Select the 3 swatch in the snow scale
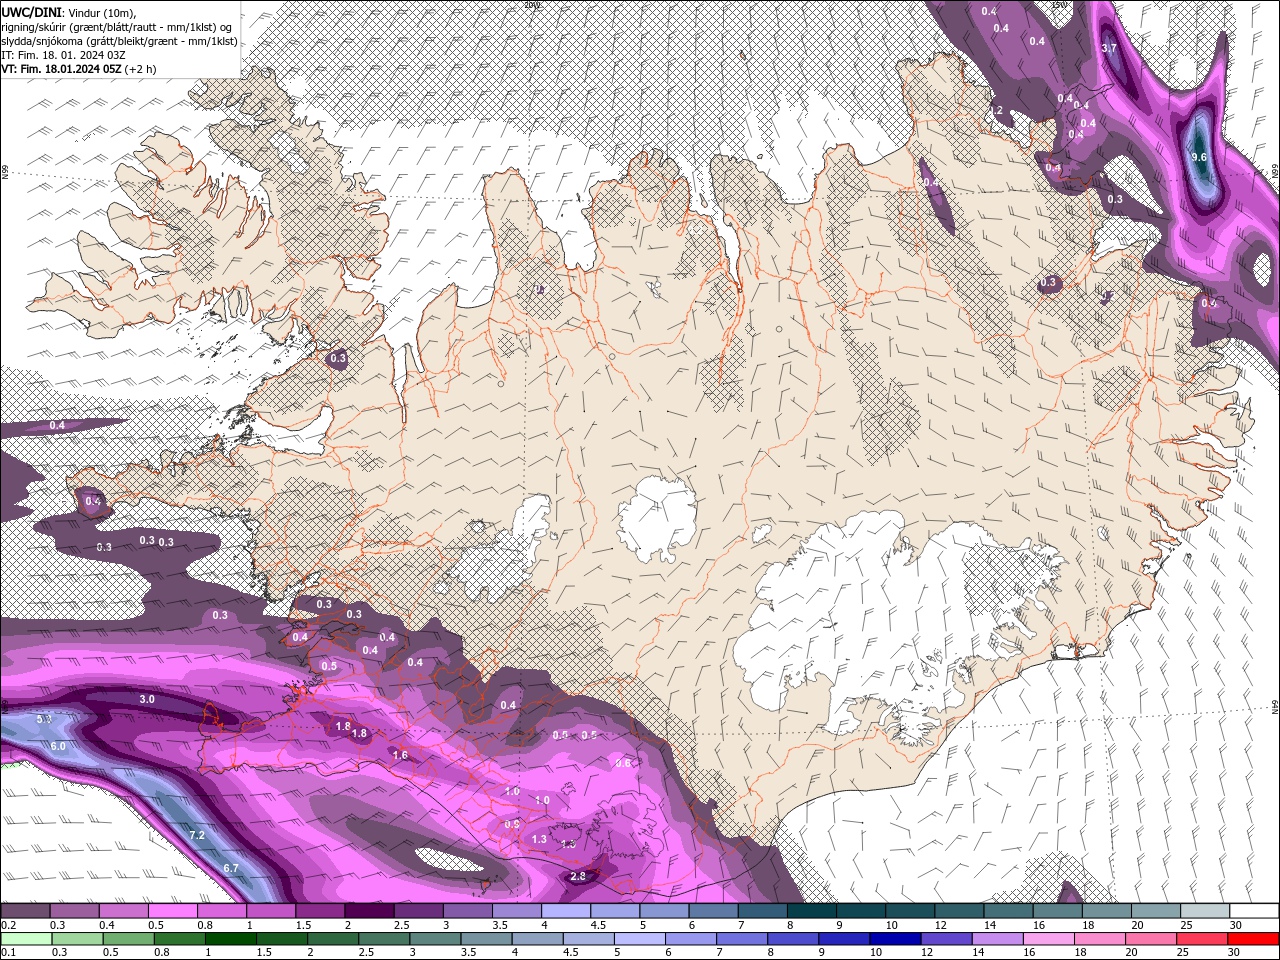Image resolution: width=1280 pixels, height=960 pixels. pyautogui.click(x=467, y=911)
